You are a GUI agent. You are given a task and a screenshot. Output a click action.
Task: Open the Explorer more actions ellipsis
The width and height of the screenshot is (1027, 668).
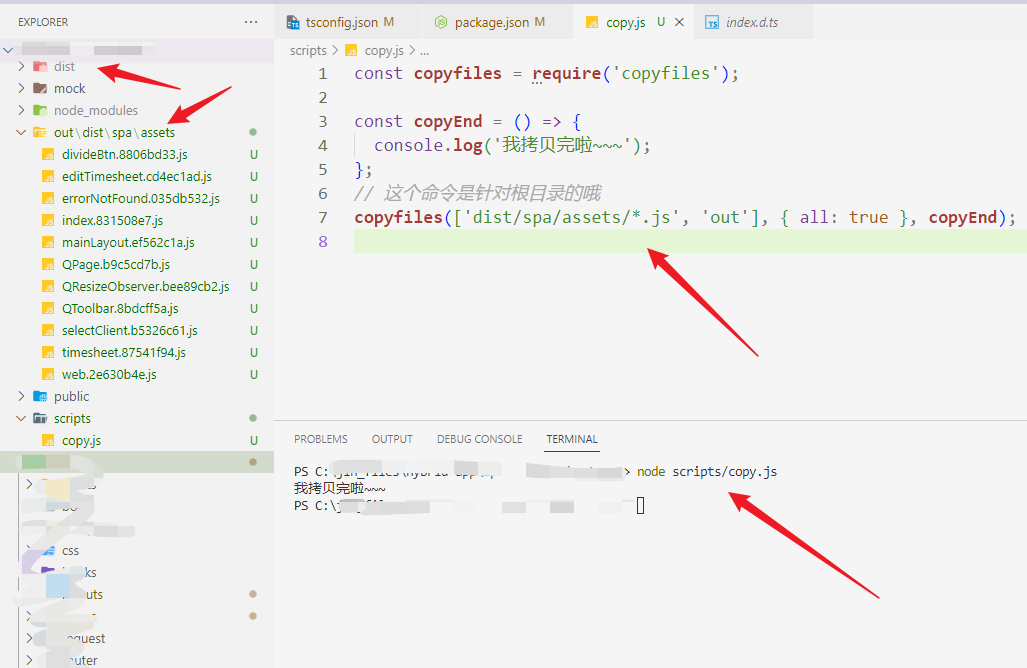point(251,22)
